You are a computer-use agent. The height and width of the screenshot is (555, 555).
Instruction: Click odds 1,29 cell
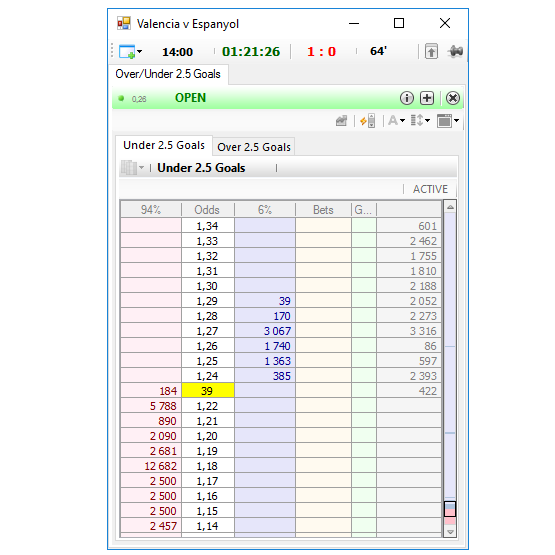208,301
